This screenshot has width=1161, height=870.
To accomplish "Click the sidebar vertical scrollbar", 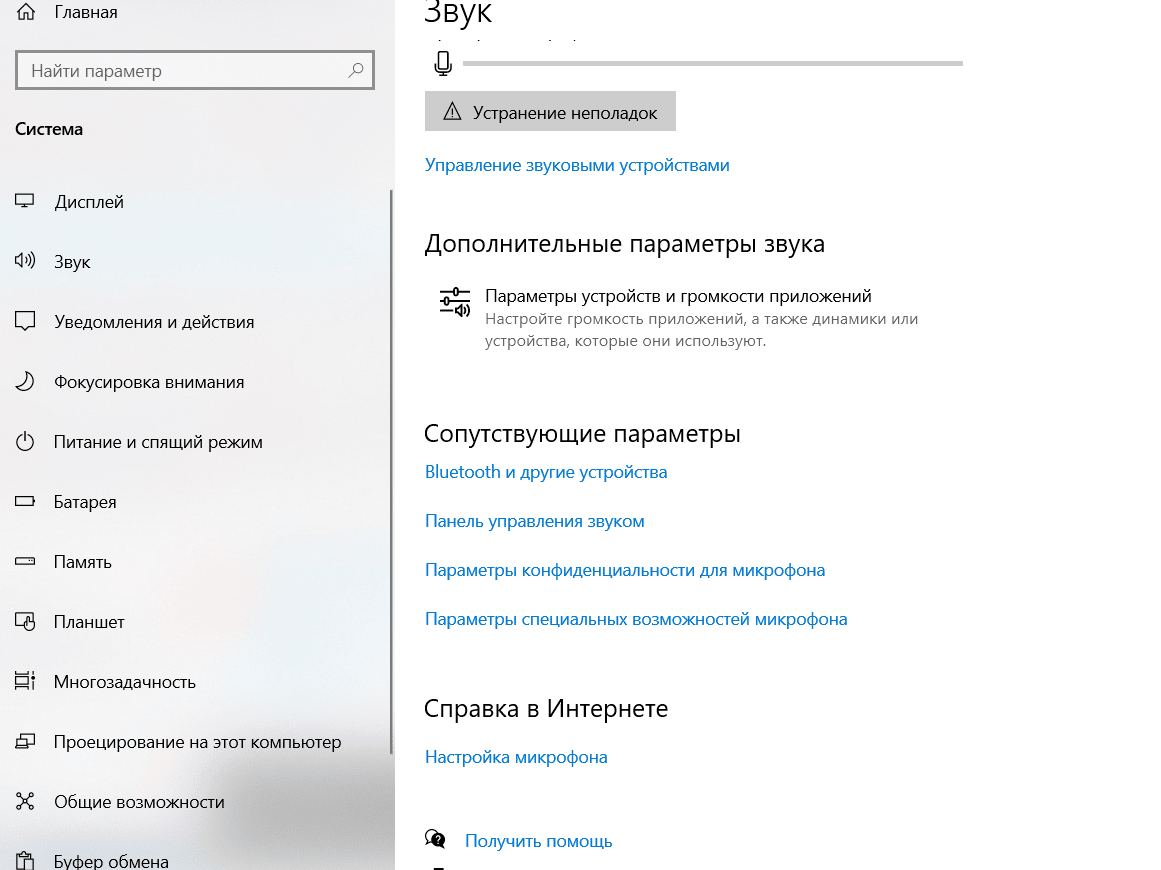I will tap(391, 472).
